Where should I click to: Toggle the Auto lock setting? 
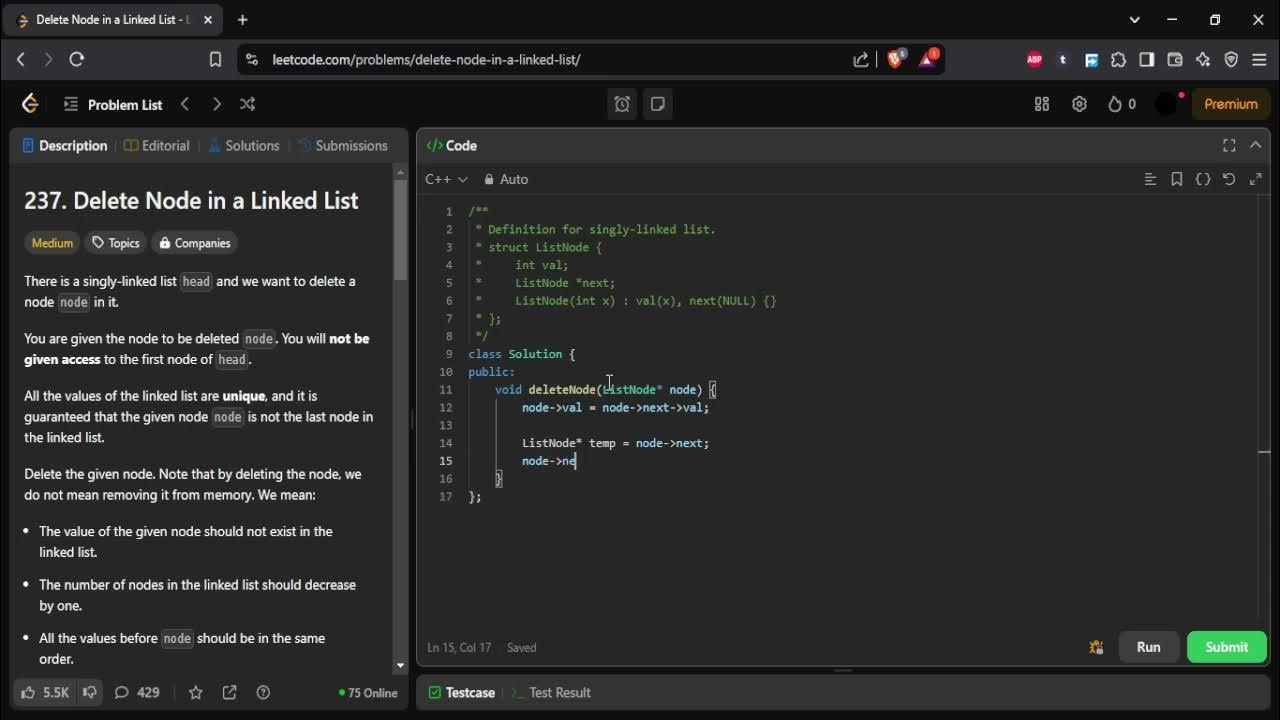pos(506,179)
